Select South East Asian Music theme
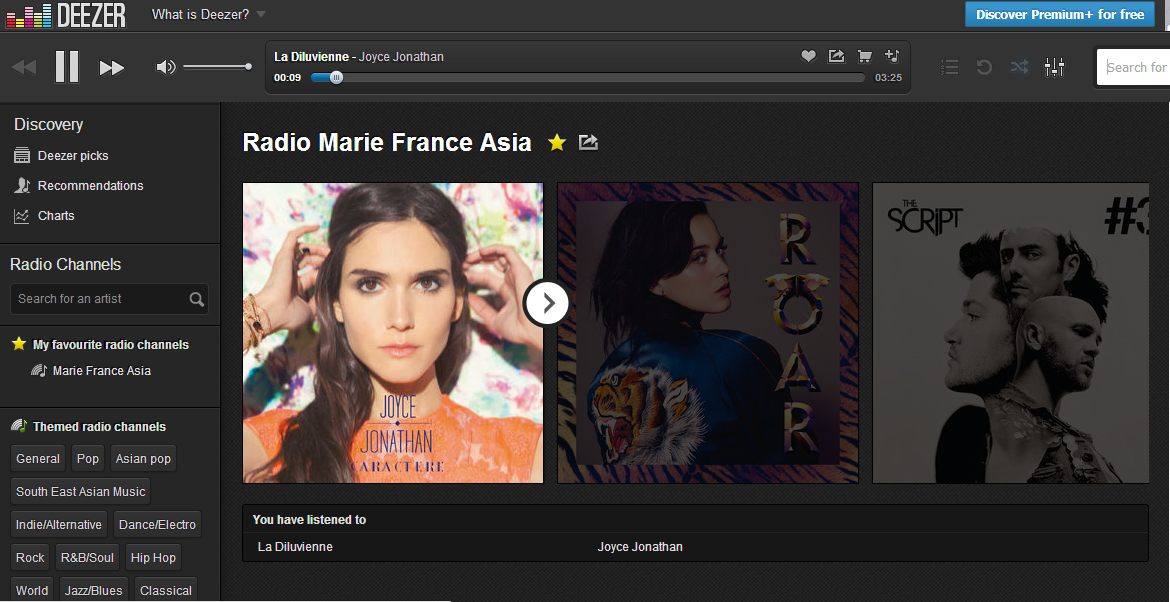The width and height of the screenshot is (1170, 602). pyautogui.click(x=81, y=492)
